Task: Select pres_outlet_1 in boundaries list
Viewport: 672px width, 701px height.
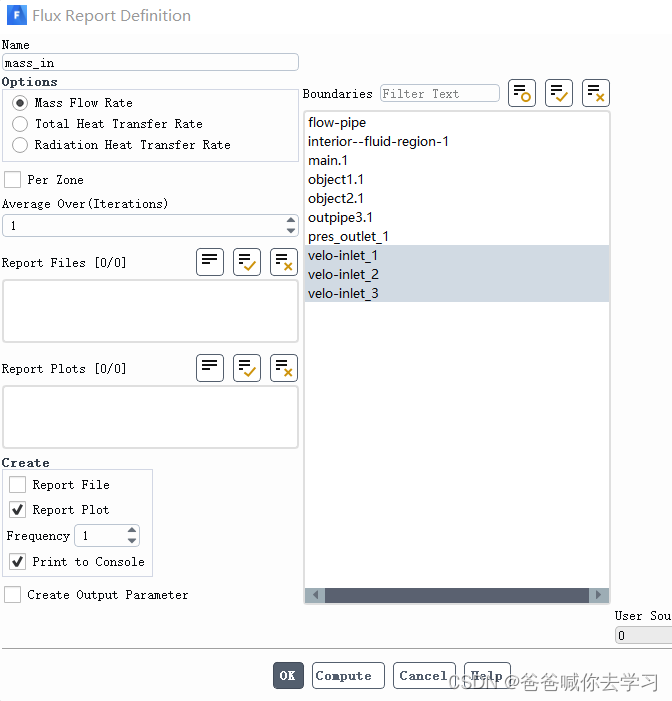Action: click(x=348, y=236)
